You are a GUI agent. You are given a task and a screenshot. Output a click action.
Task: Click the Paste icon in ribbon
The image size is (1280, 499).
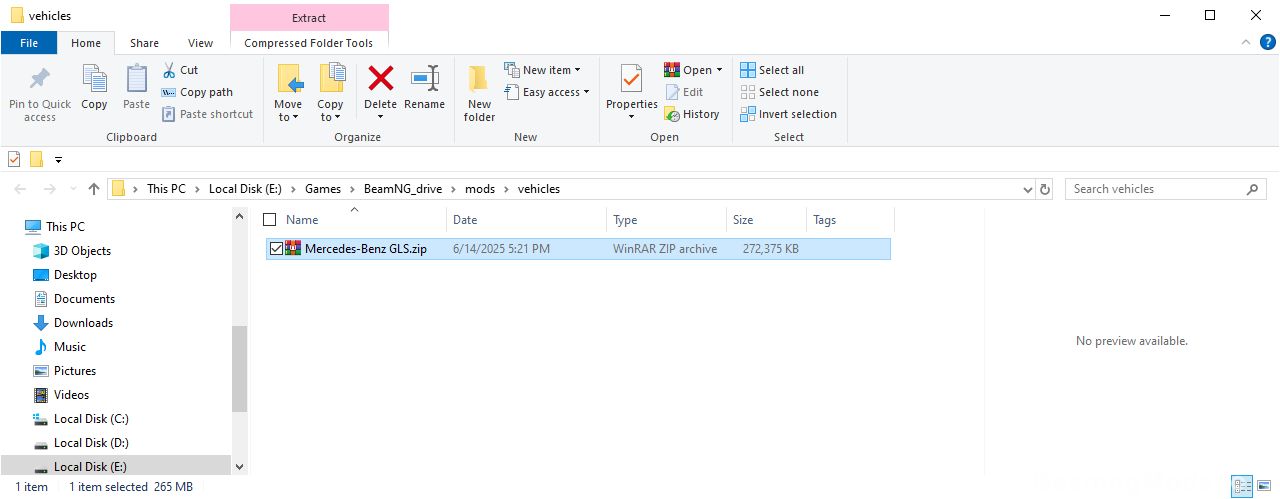point(136,78)
